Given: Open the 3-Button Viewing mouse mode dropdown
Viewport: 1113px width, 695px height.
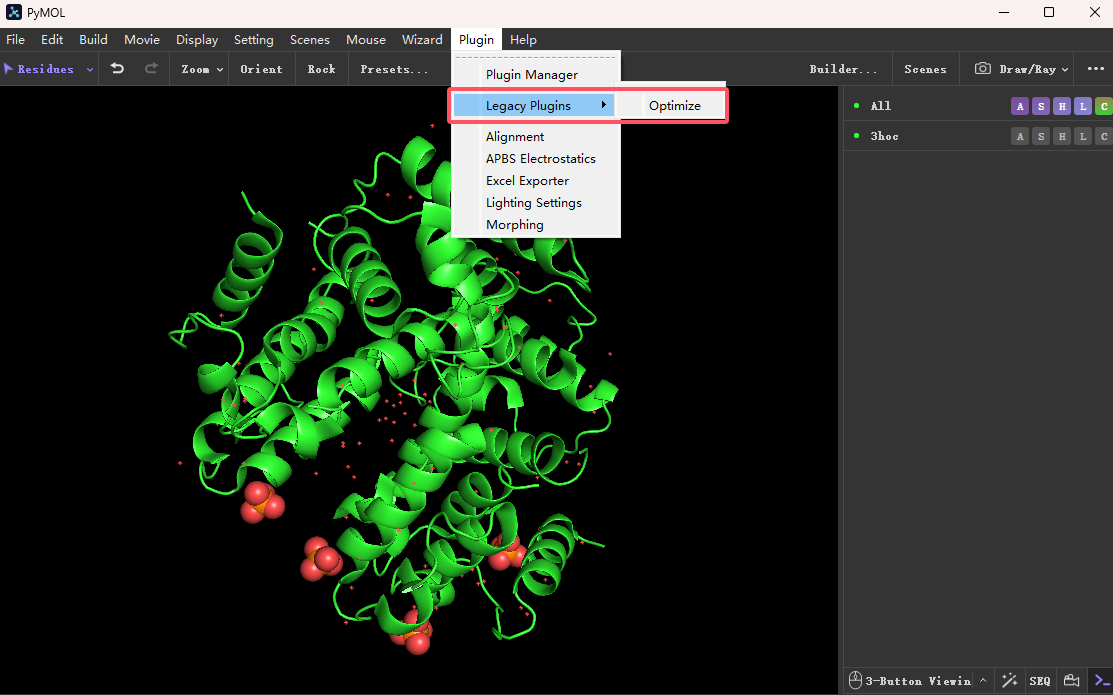Looking at the screenshot, I should (x=916, y=680).
